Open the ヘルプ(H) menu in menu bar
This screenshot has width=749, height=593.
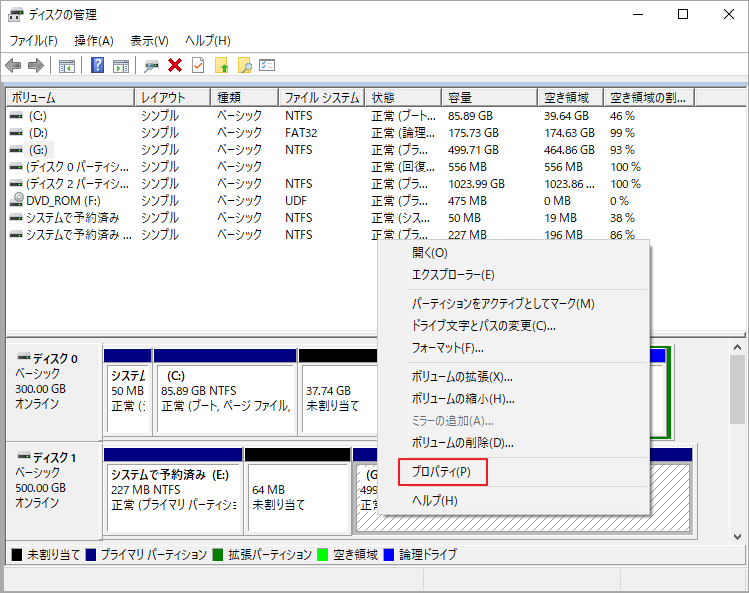point(208,41)
